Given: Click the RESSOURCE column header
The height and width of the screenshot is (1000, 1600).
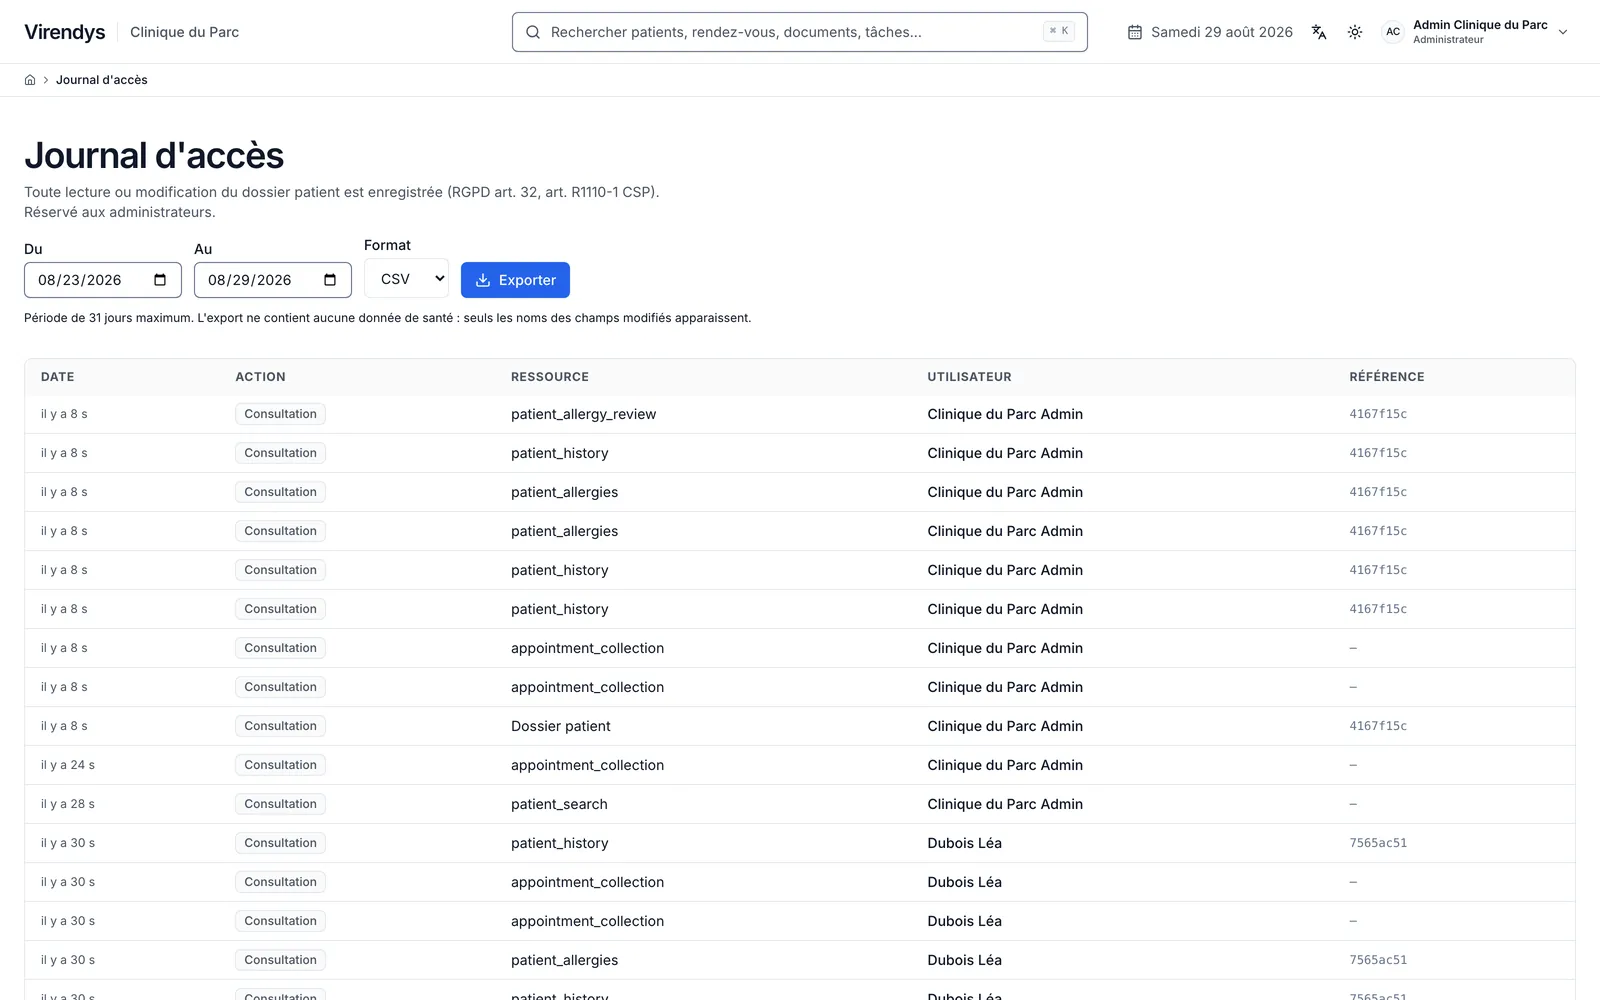Looking at the screenshot, I should [550, 377].
